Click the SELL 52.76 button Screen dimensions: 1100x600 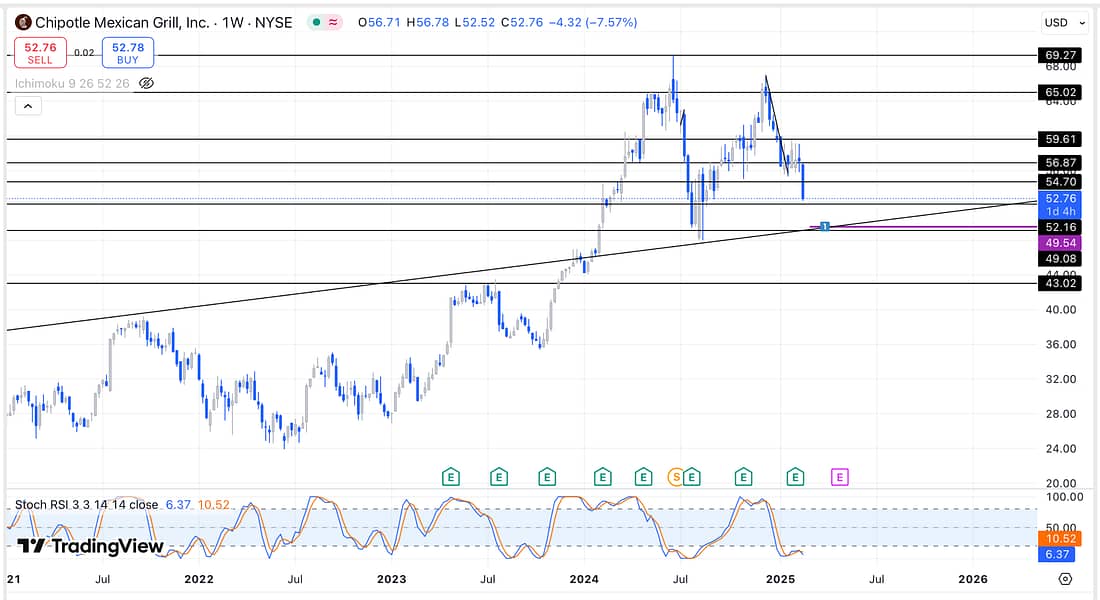point(40,53)
